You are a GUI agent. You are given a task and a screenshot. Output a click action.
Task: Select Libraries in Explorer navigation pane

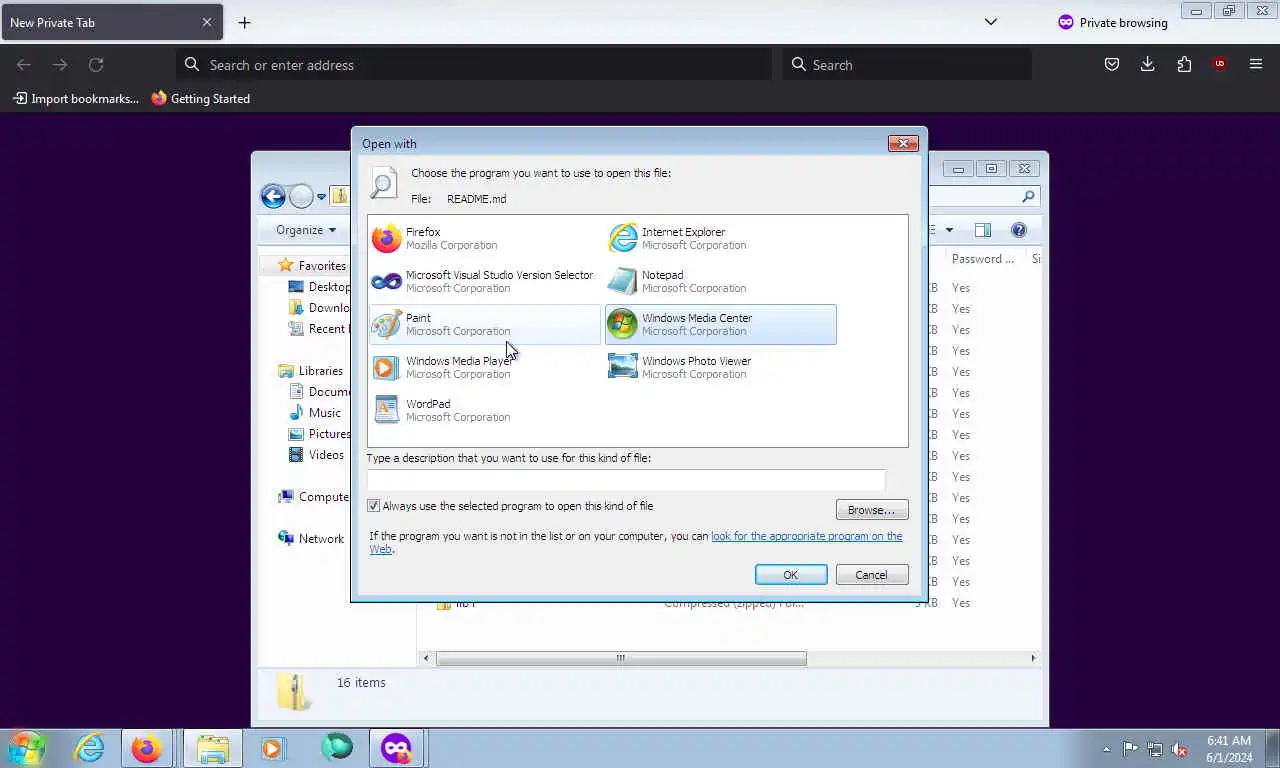pos(311,370)
